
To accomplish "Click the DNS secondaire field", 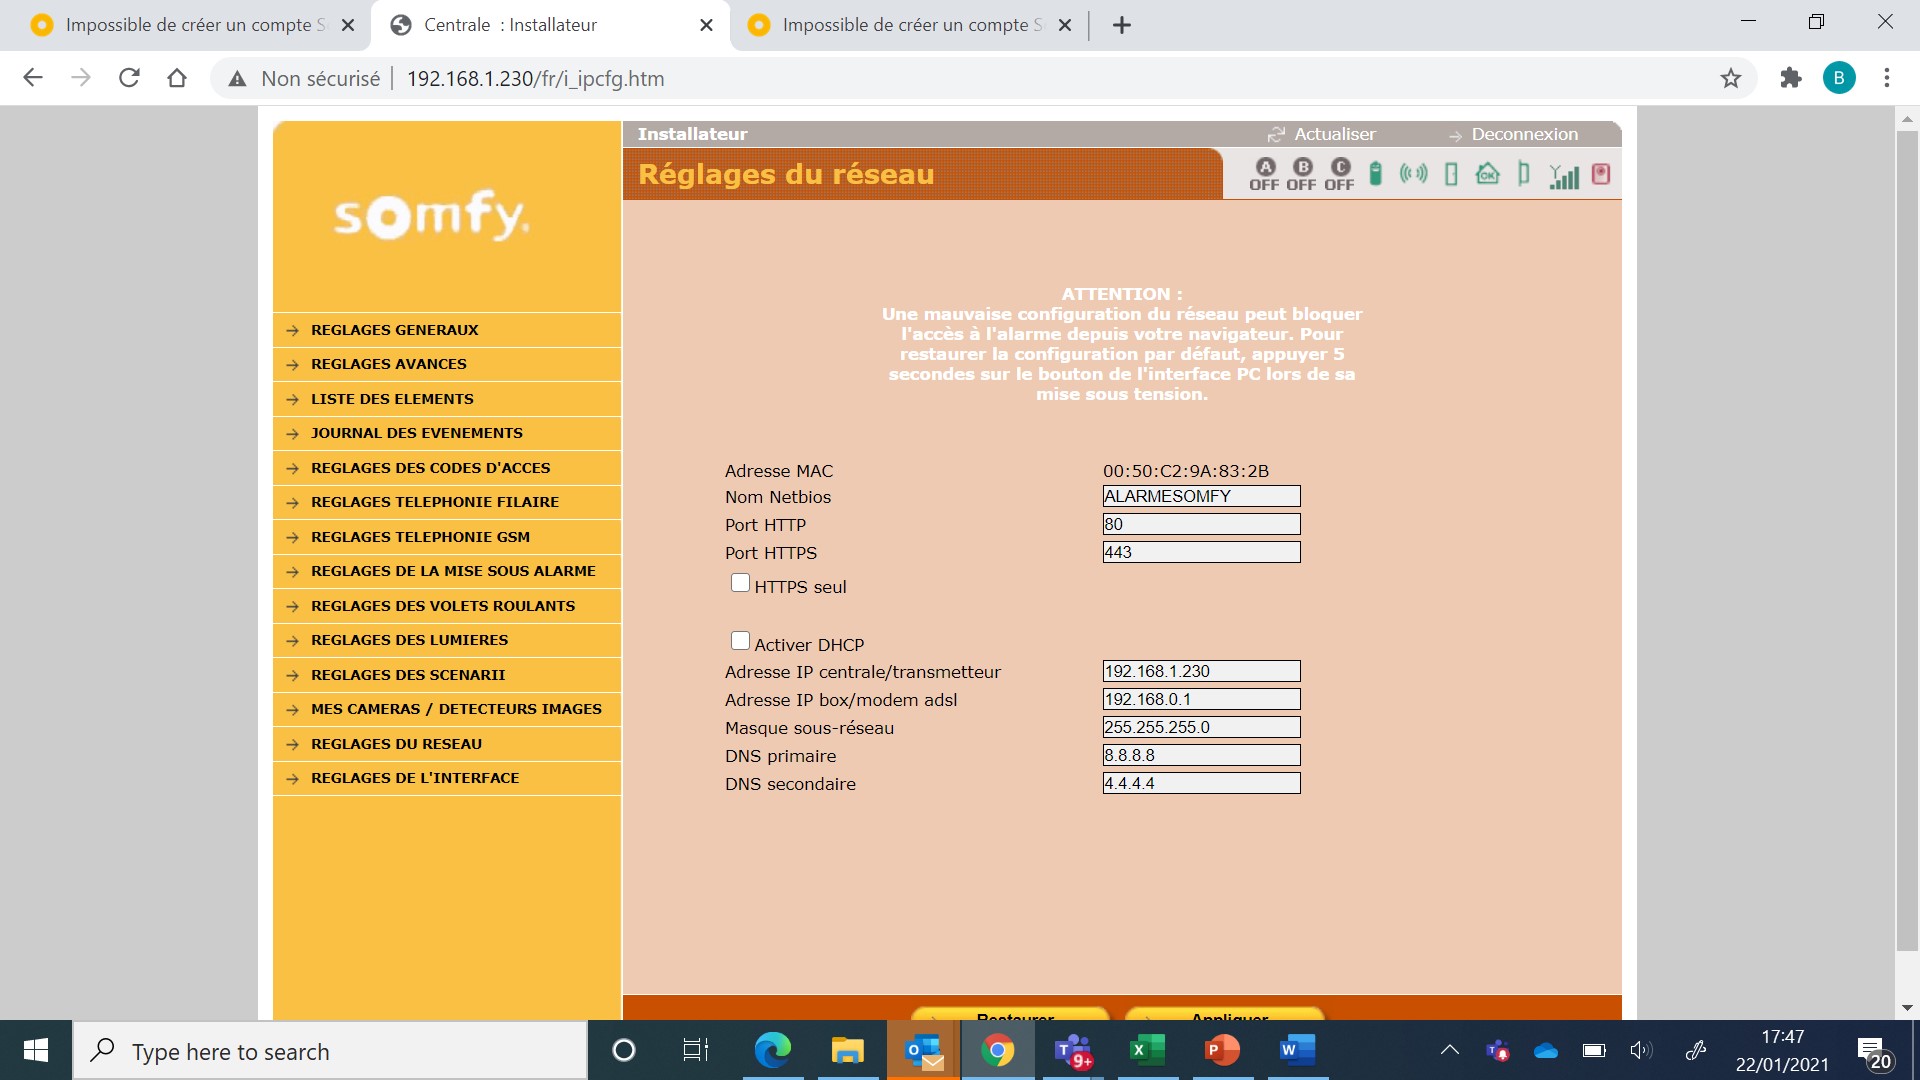I will (1201, 783).
